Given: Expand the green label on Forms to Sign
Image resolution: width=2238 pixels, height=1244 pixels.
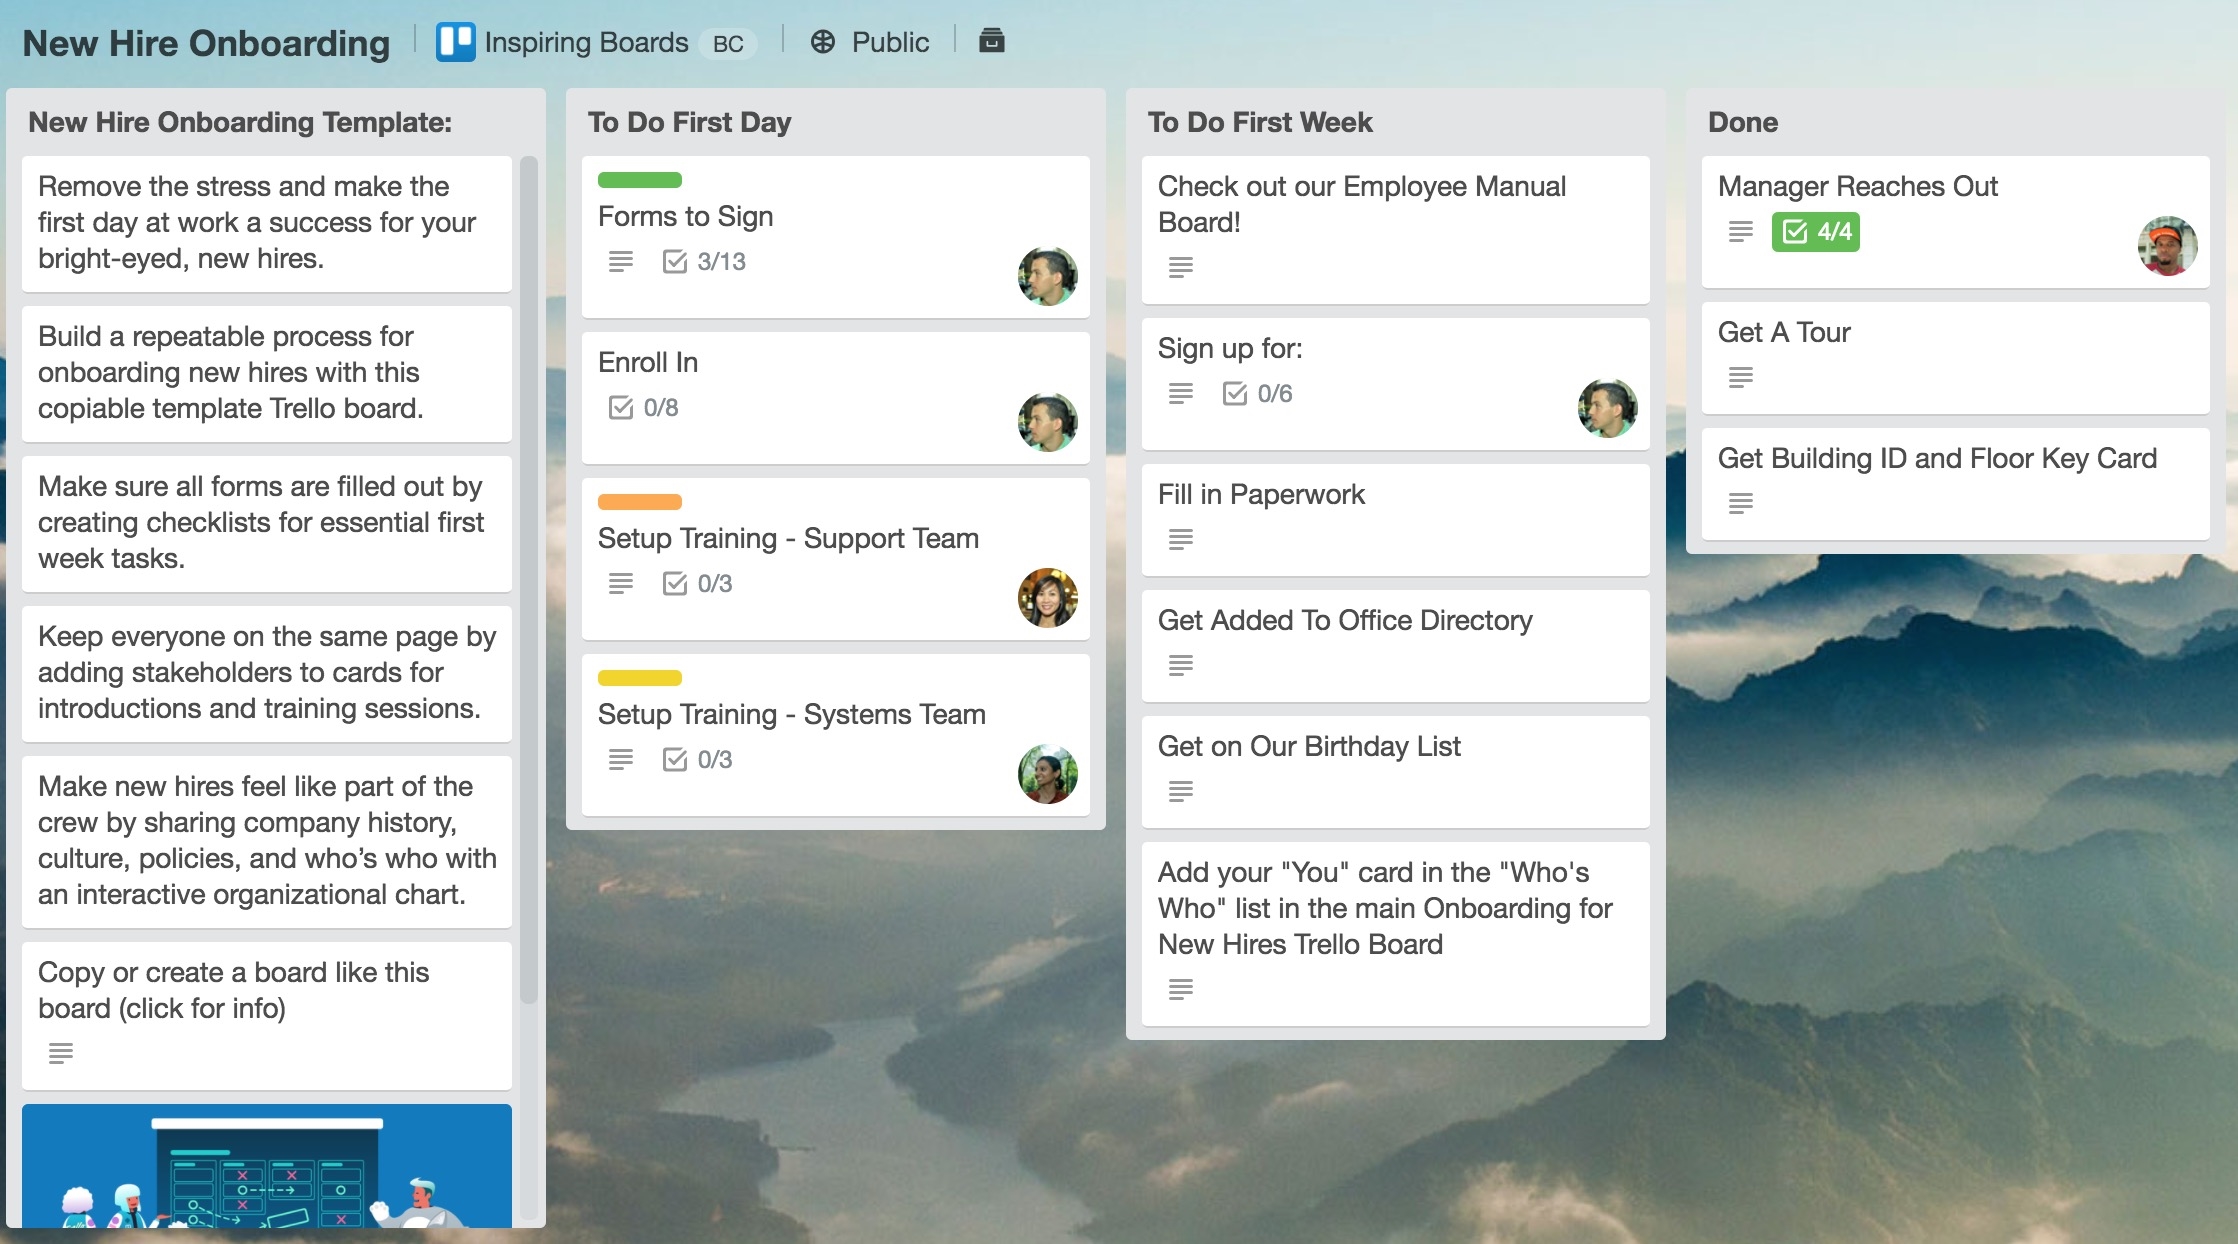Looking at the screenshot, I should (640, 180).
